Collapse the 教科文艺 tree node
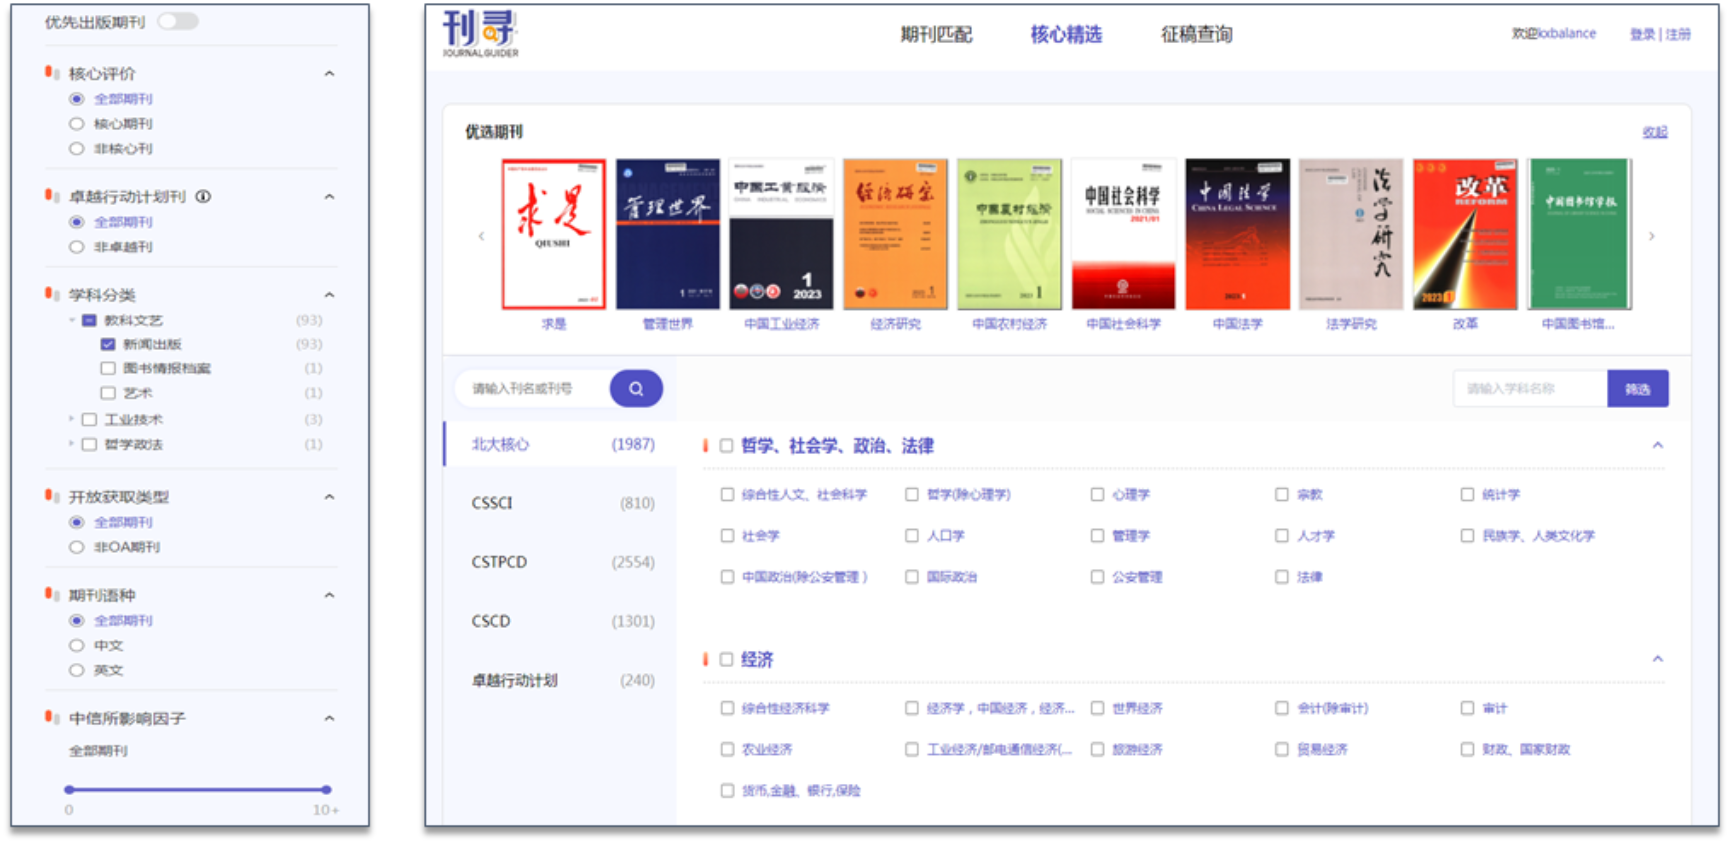 [72, 320]
